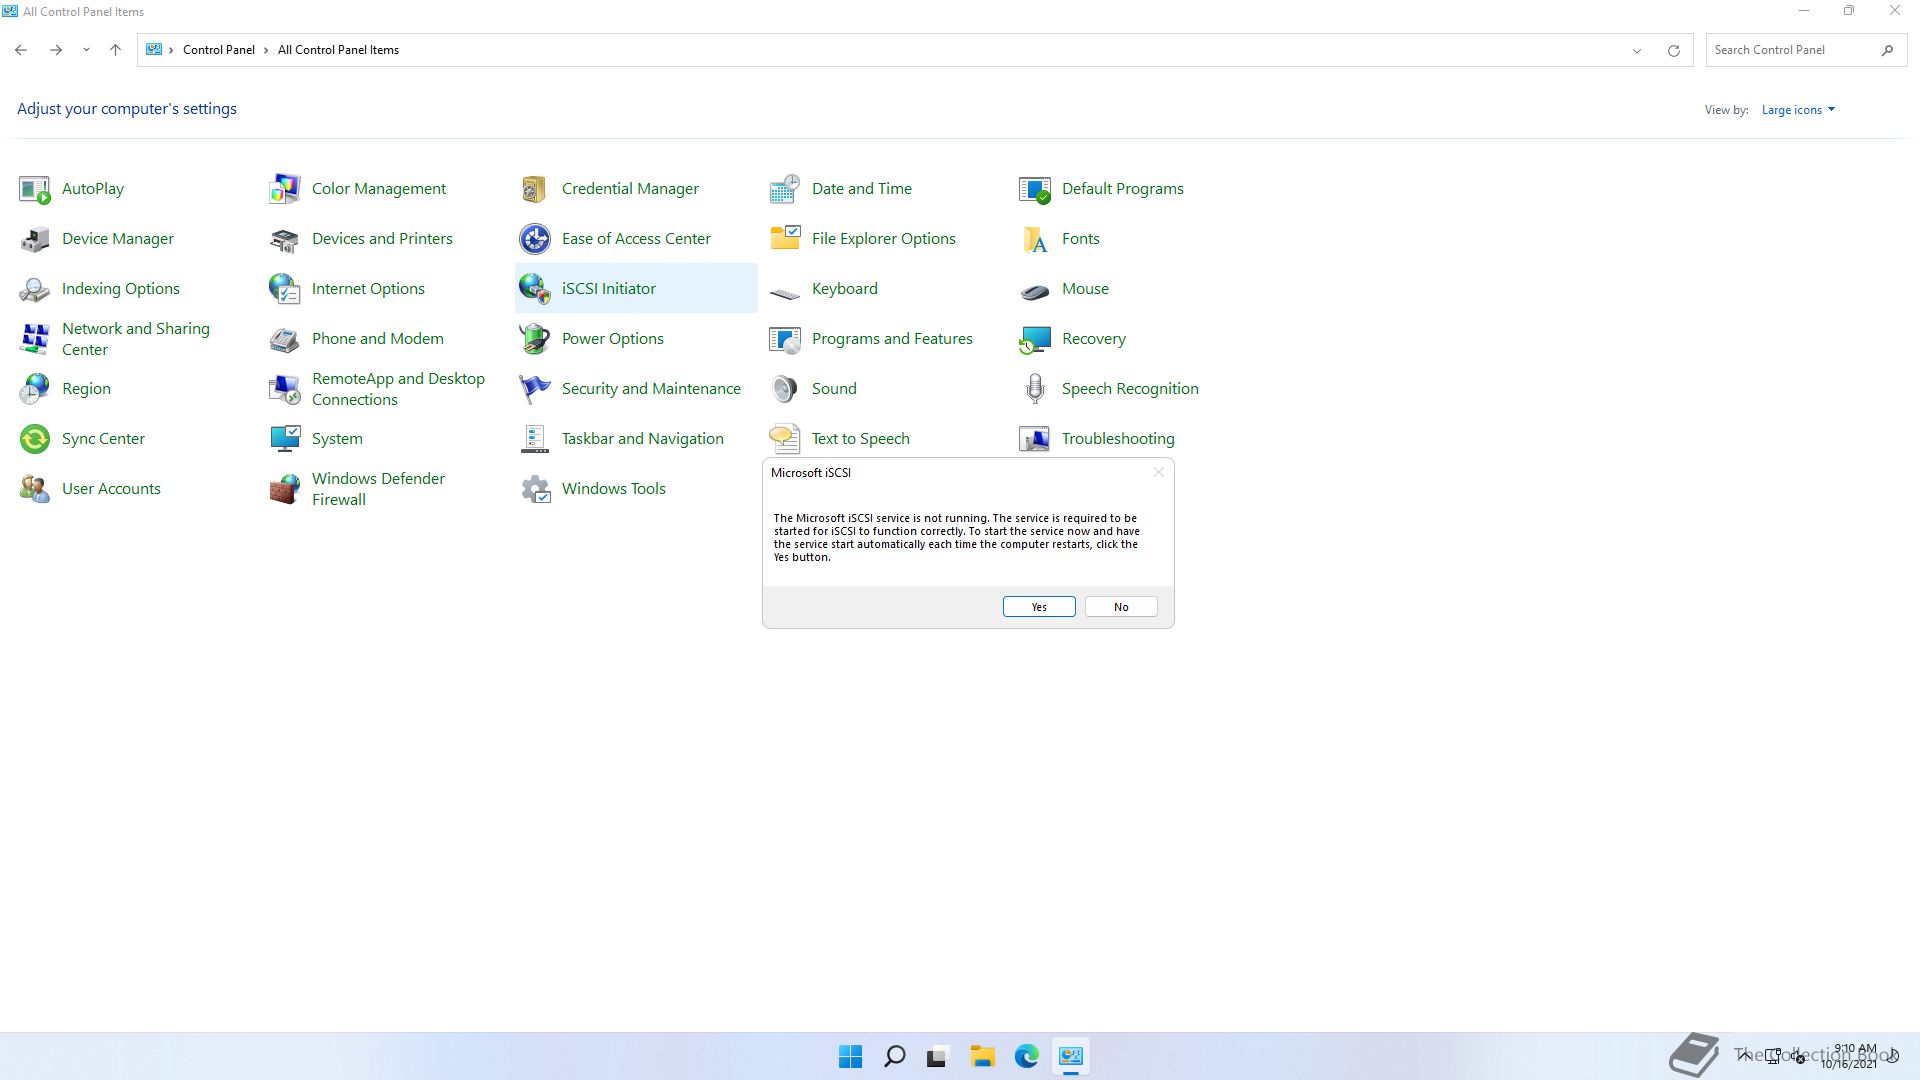Open User Accounts icon

pyautogui.click(x=34, y=489)
